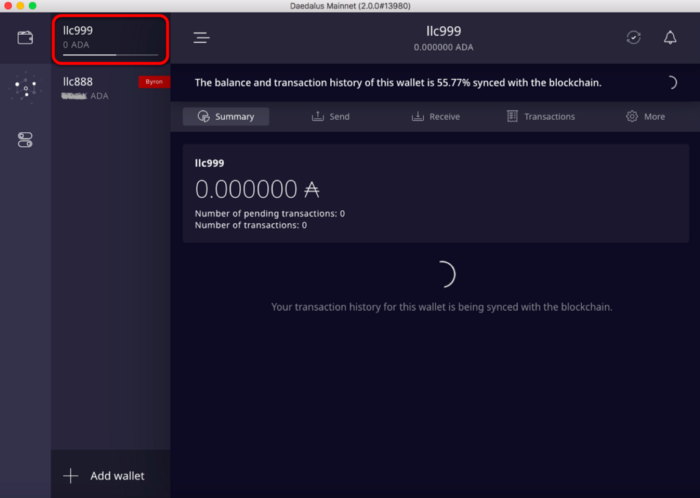Click the 55.77% synced banner message
This screenshot has height=498, width=700.
[x=397, y=82]
